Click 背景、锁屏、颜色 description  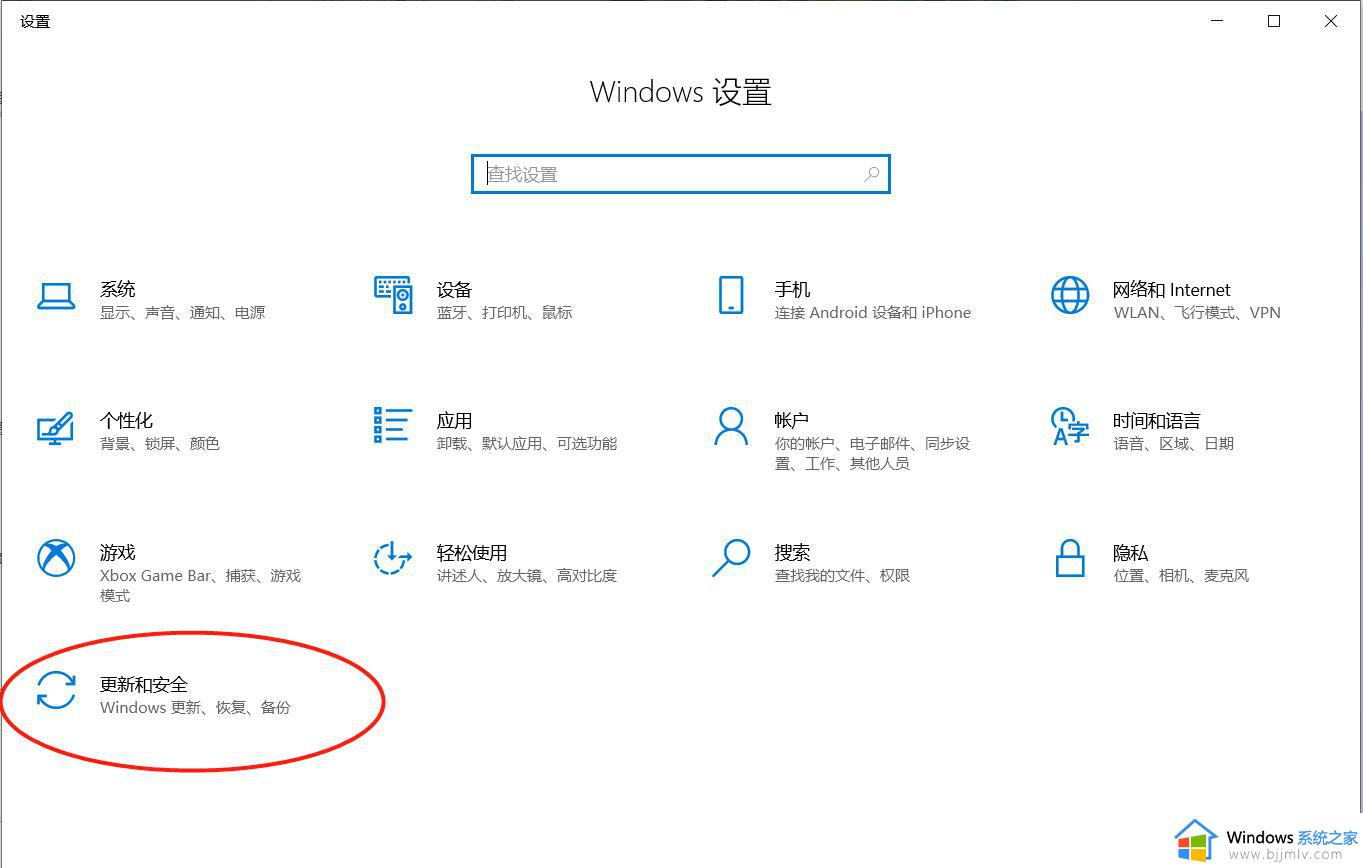coord(160,443)
